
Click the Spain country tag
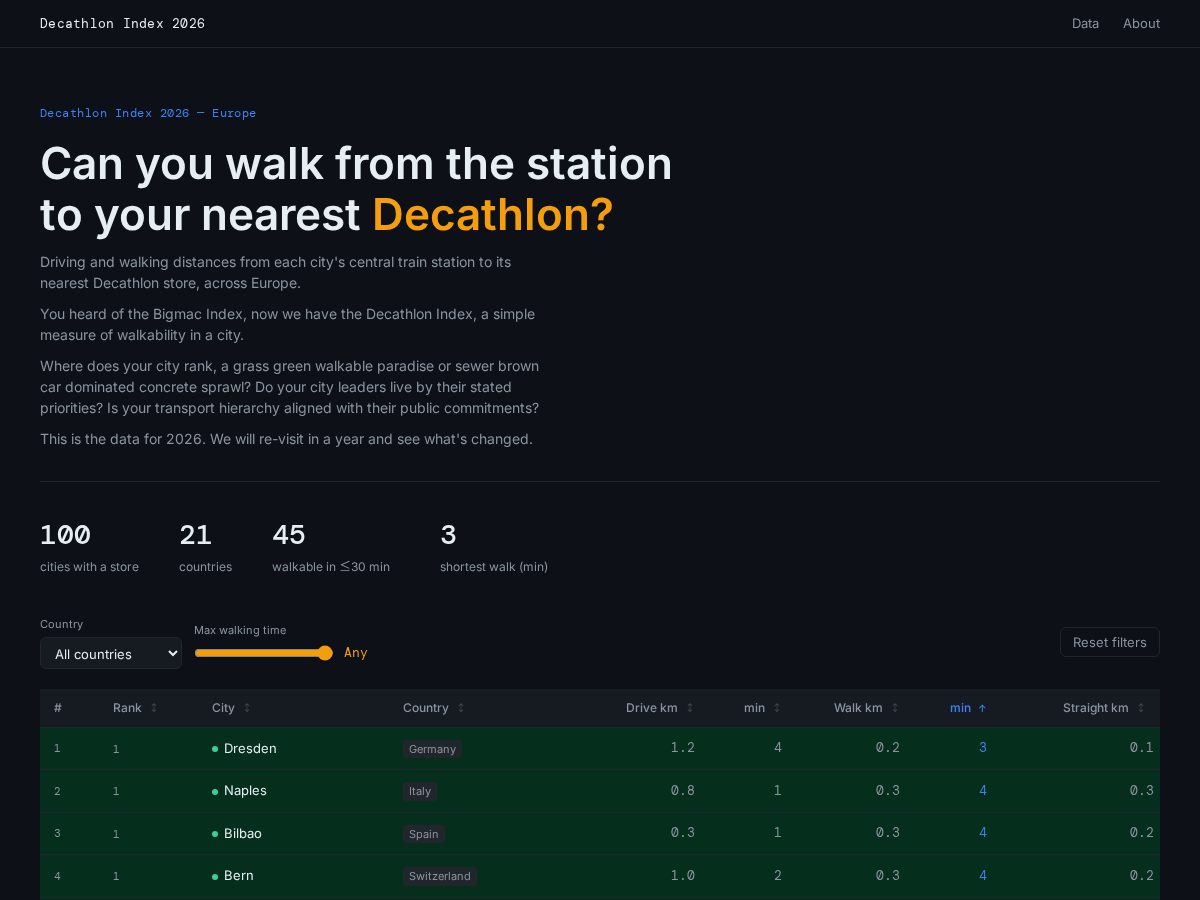click(x=424, y=834)
